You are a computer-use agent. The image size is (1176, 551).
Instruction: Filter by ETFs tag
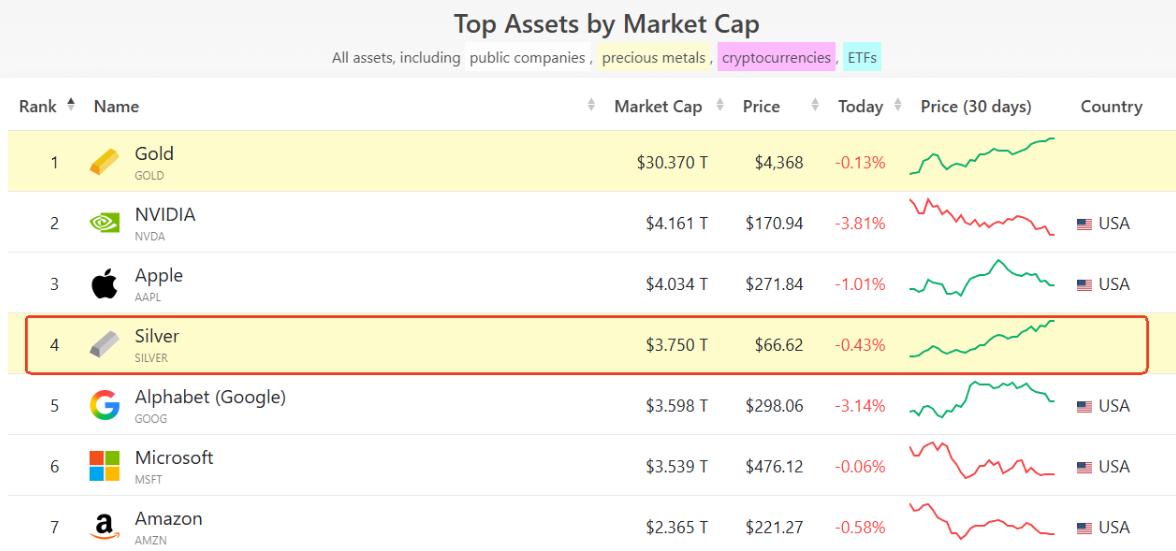tap(862, 58)
